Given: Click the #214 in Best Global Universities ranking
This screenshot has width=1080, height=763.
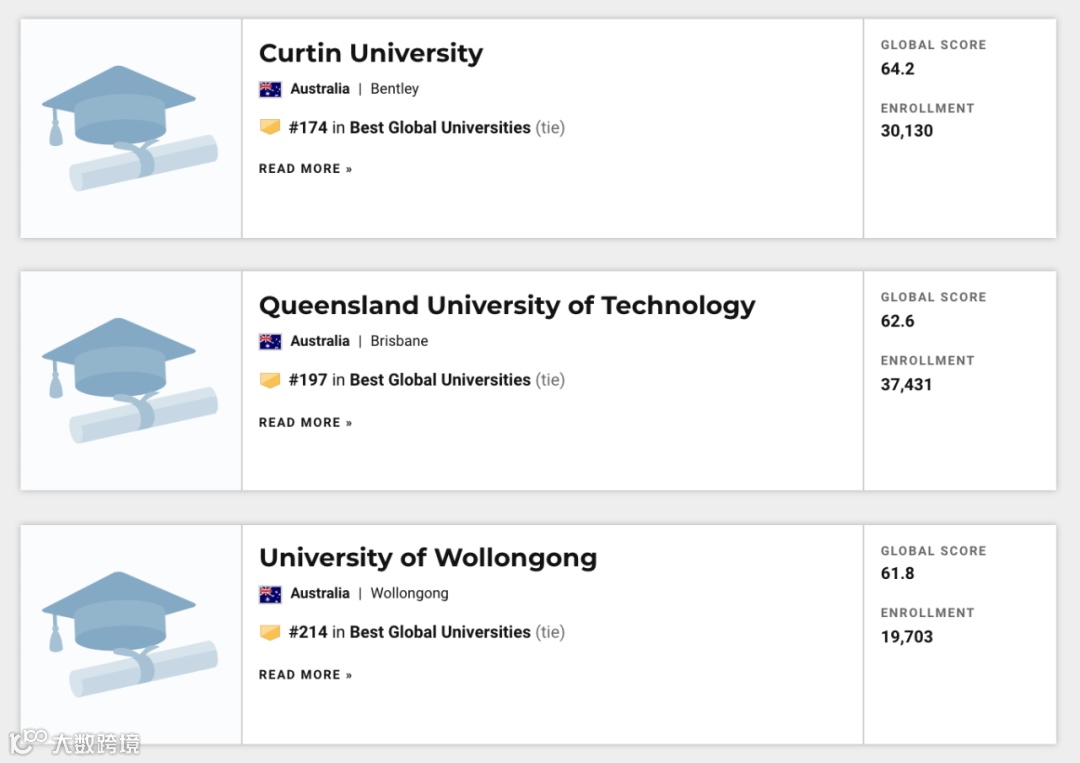Looking at the screenshot, I should 410,632.
